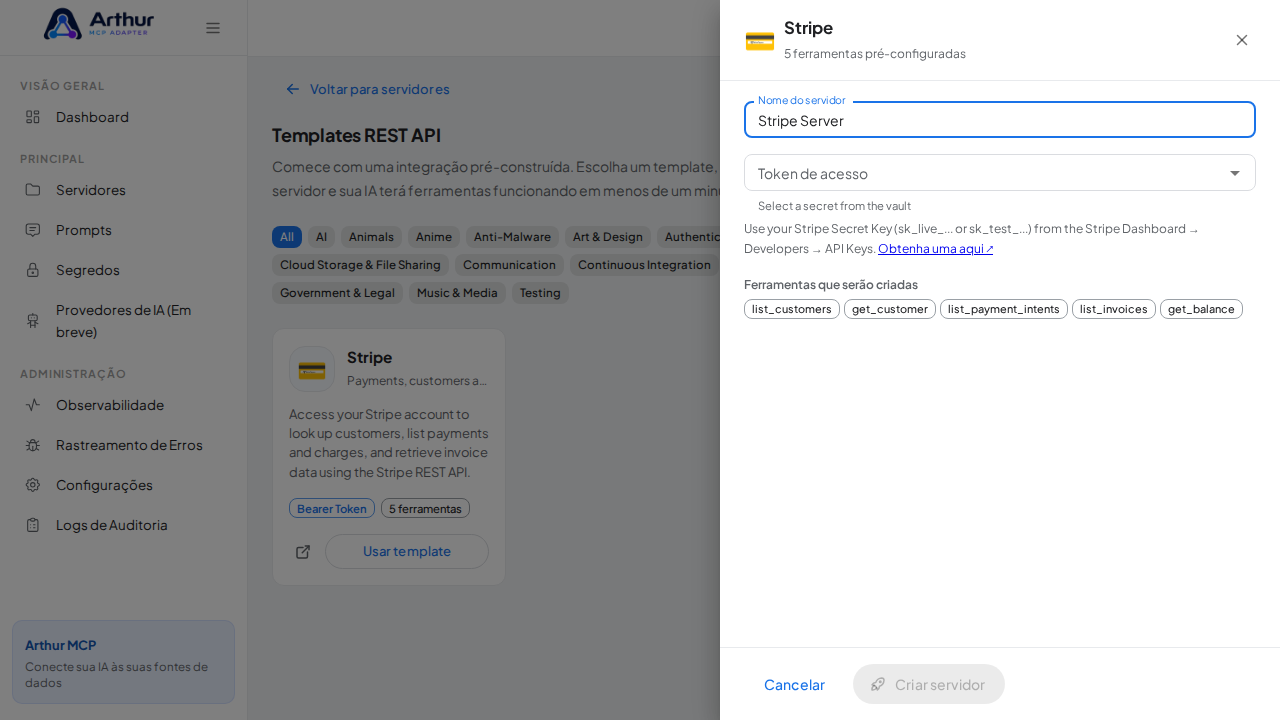
Task: Click the Stripe title in template card
Action: pyautogui.click(x=369, y=357)
